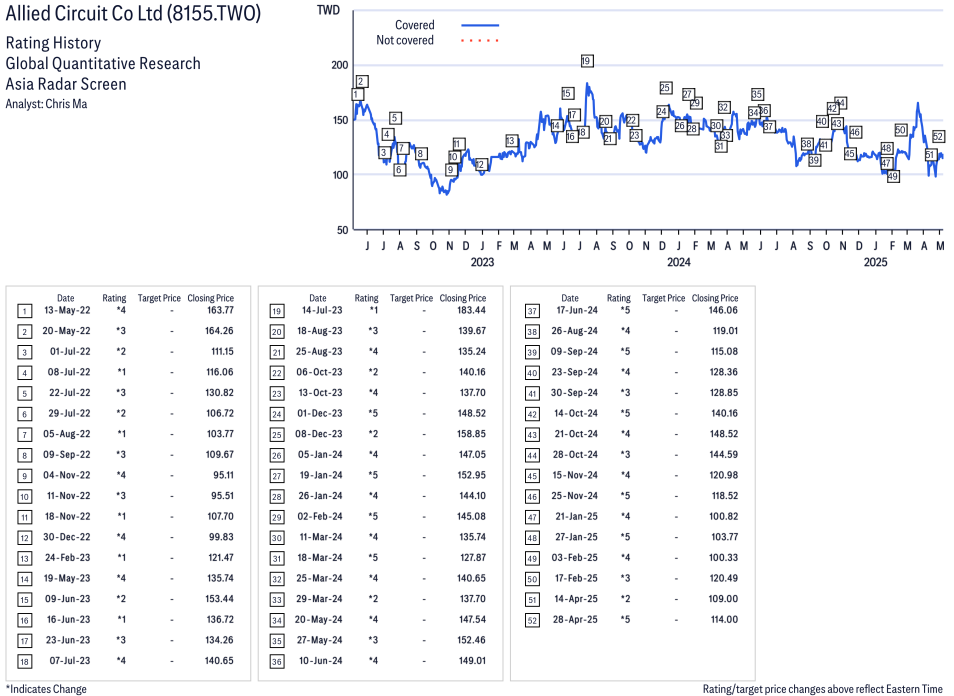
Task: Click the Allied Circuit Co Ltd title
Action: click(x=133, y=13)
